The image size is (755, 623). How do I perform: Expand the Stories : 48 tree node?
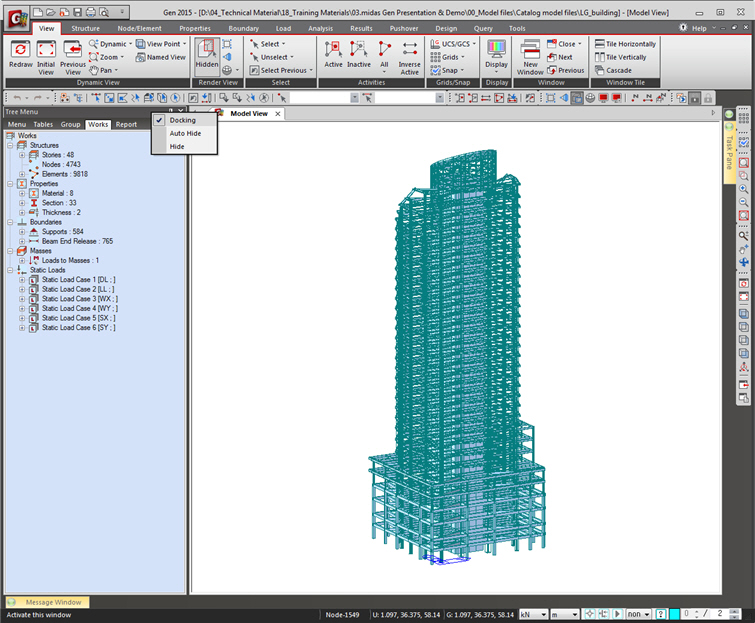pos(22,155)
